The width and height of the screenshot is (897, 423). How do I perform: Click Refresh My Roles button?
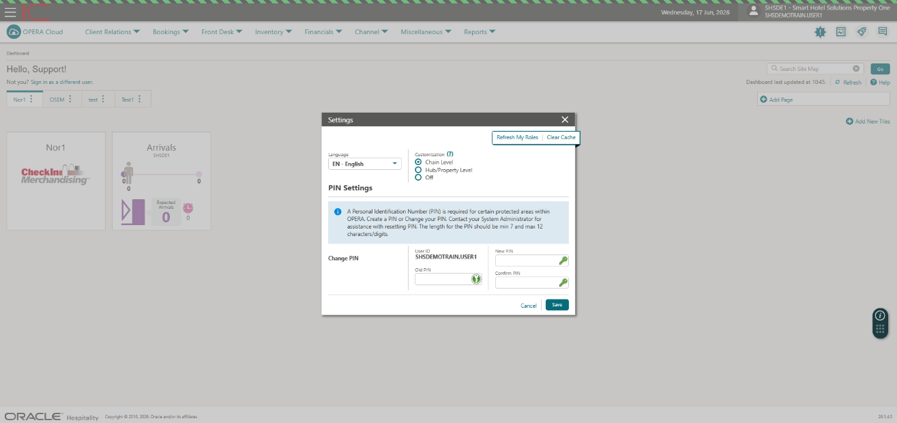pyautogui.click(x=517, y=138)
